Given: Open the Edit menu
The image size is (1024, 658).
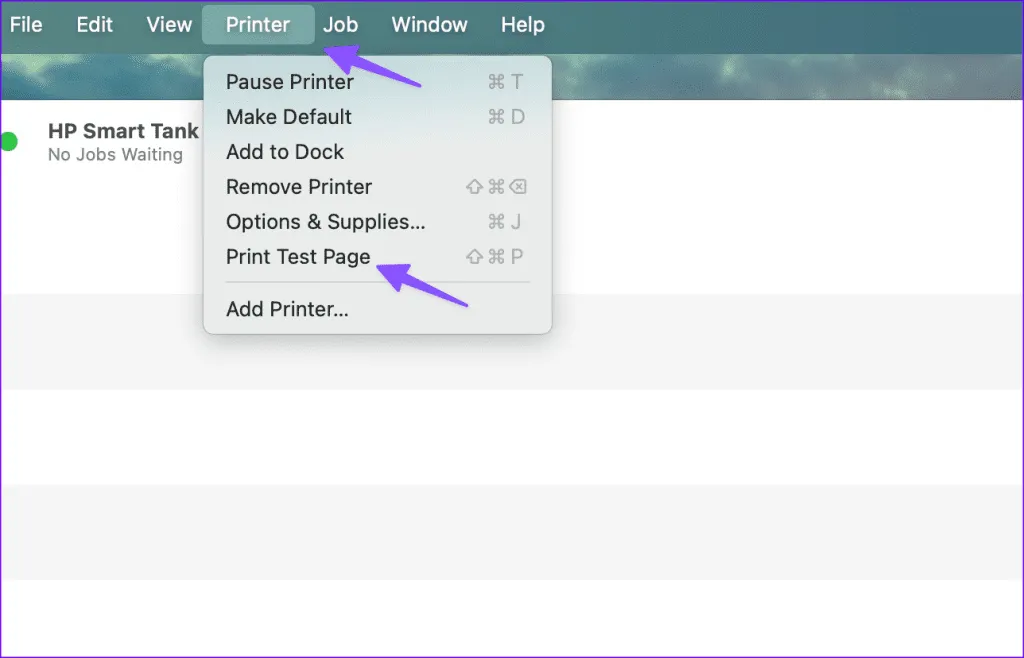Looking at the screenshot, I should (x=95, y=25).
